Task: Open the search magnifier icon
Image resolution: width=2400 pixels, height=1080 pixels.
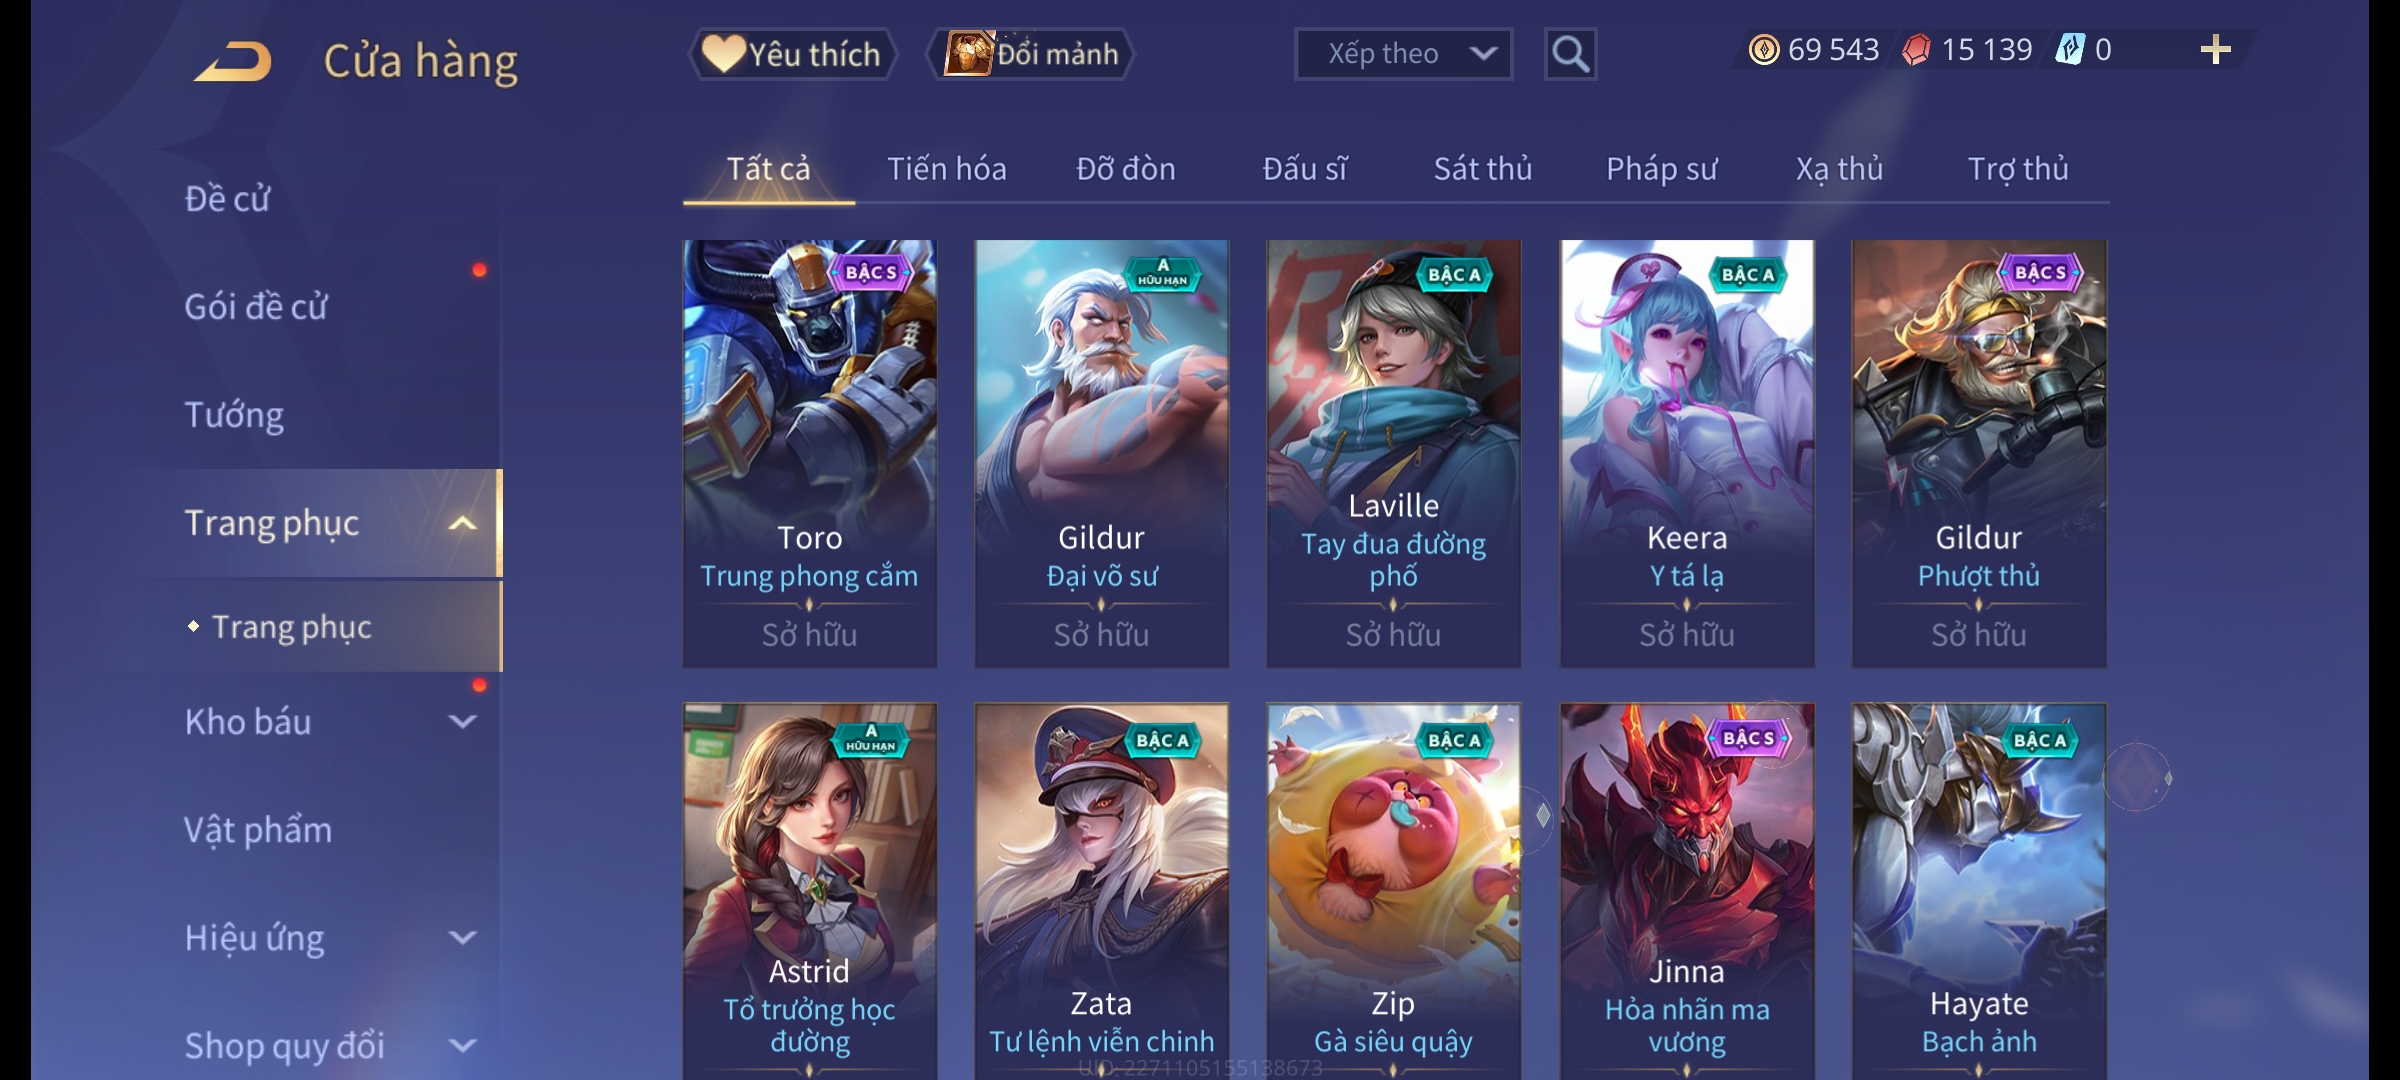Action: pyautogui.click(x=1570, y=54)
